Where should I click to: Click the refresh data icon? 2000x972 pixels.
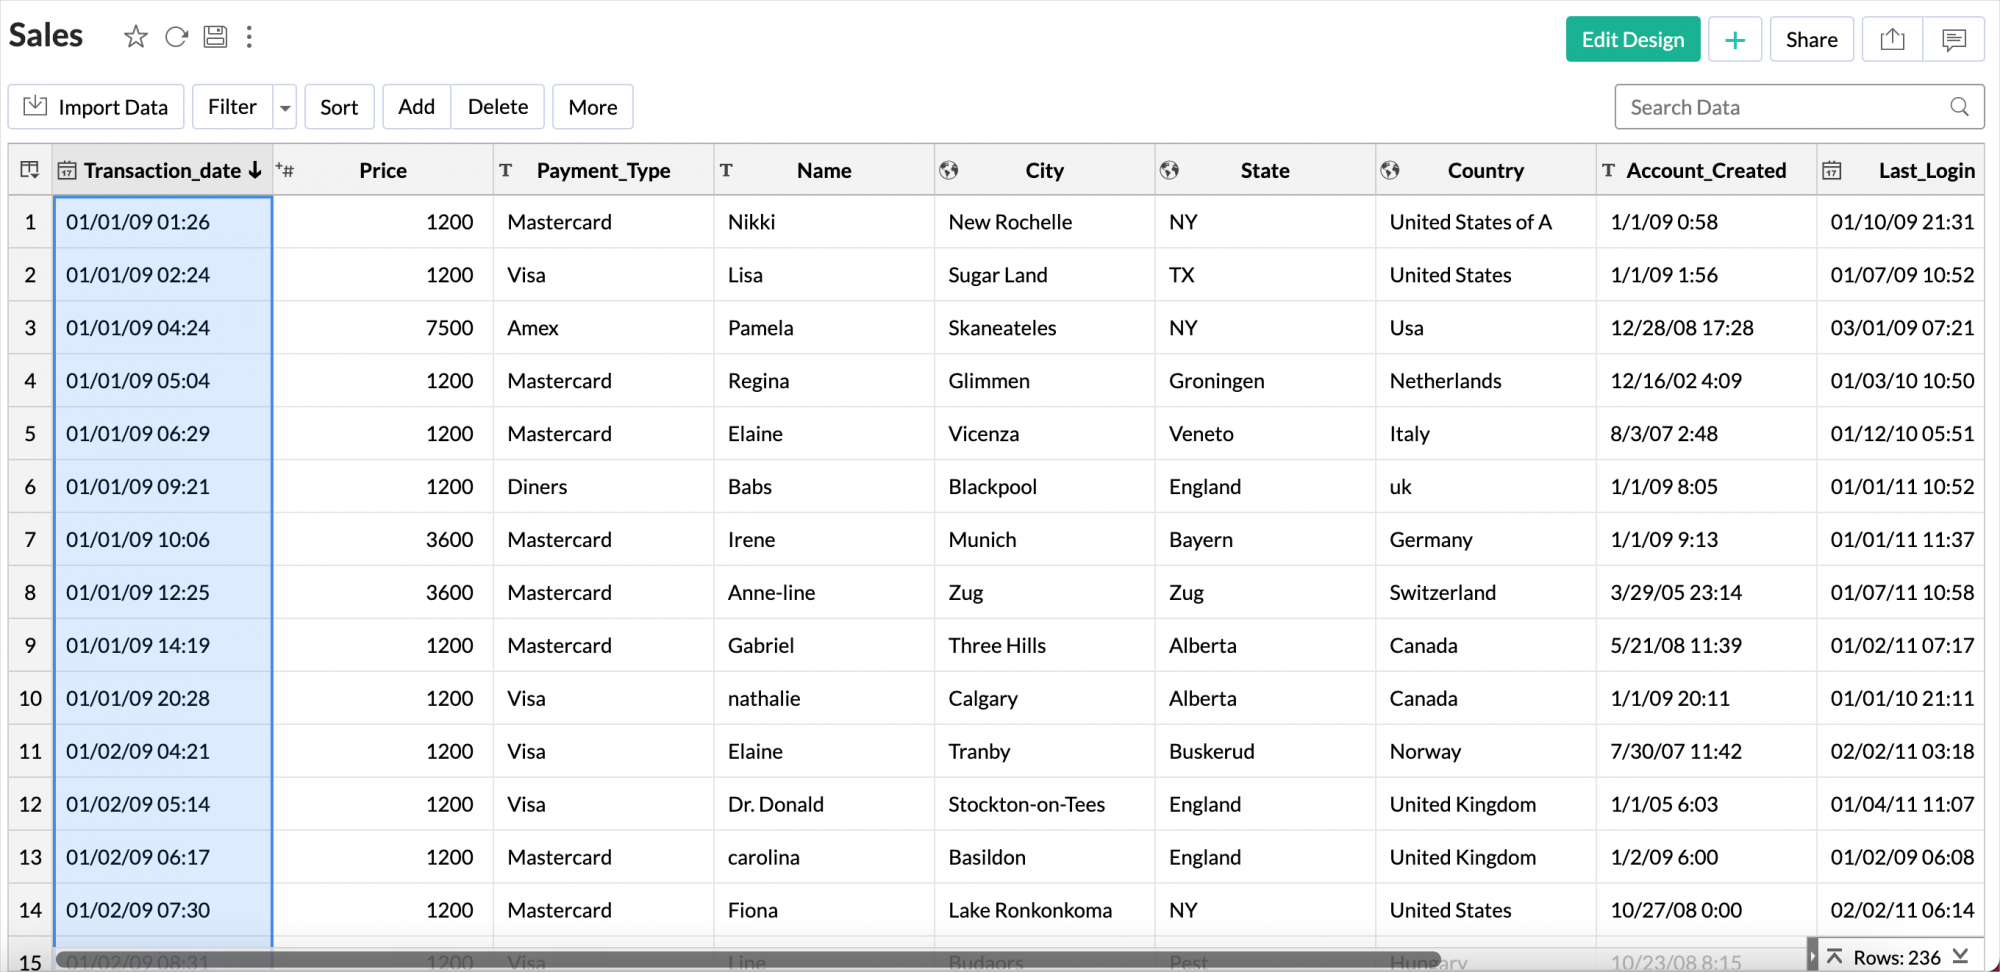[x=176, y=38]
